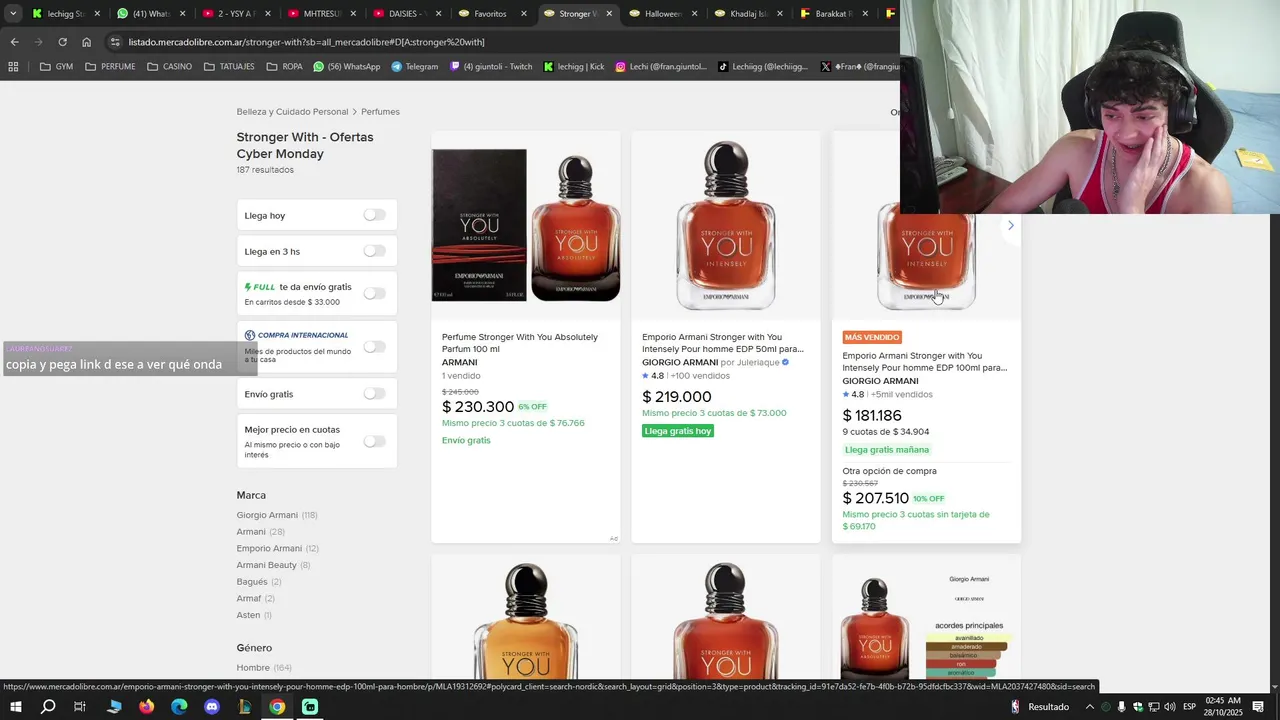Open the CASINO bookmarks folder
The width and height of the screenshot is (1280, 720).
pyautogui.click(x=169, y=67)
